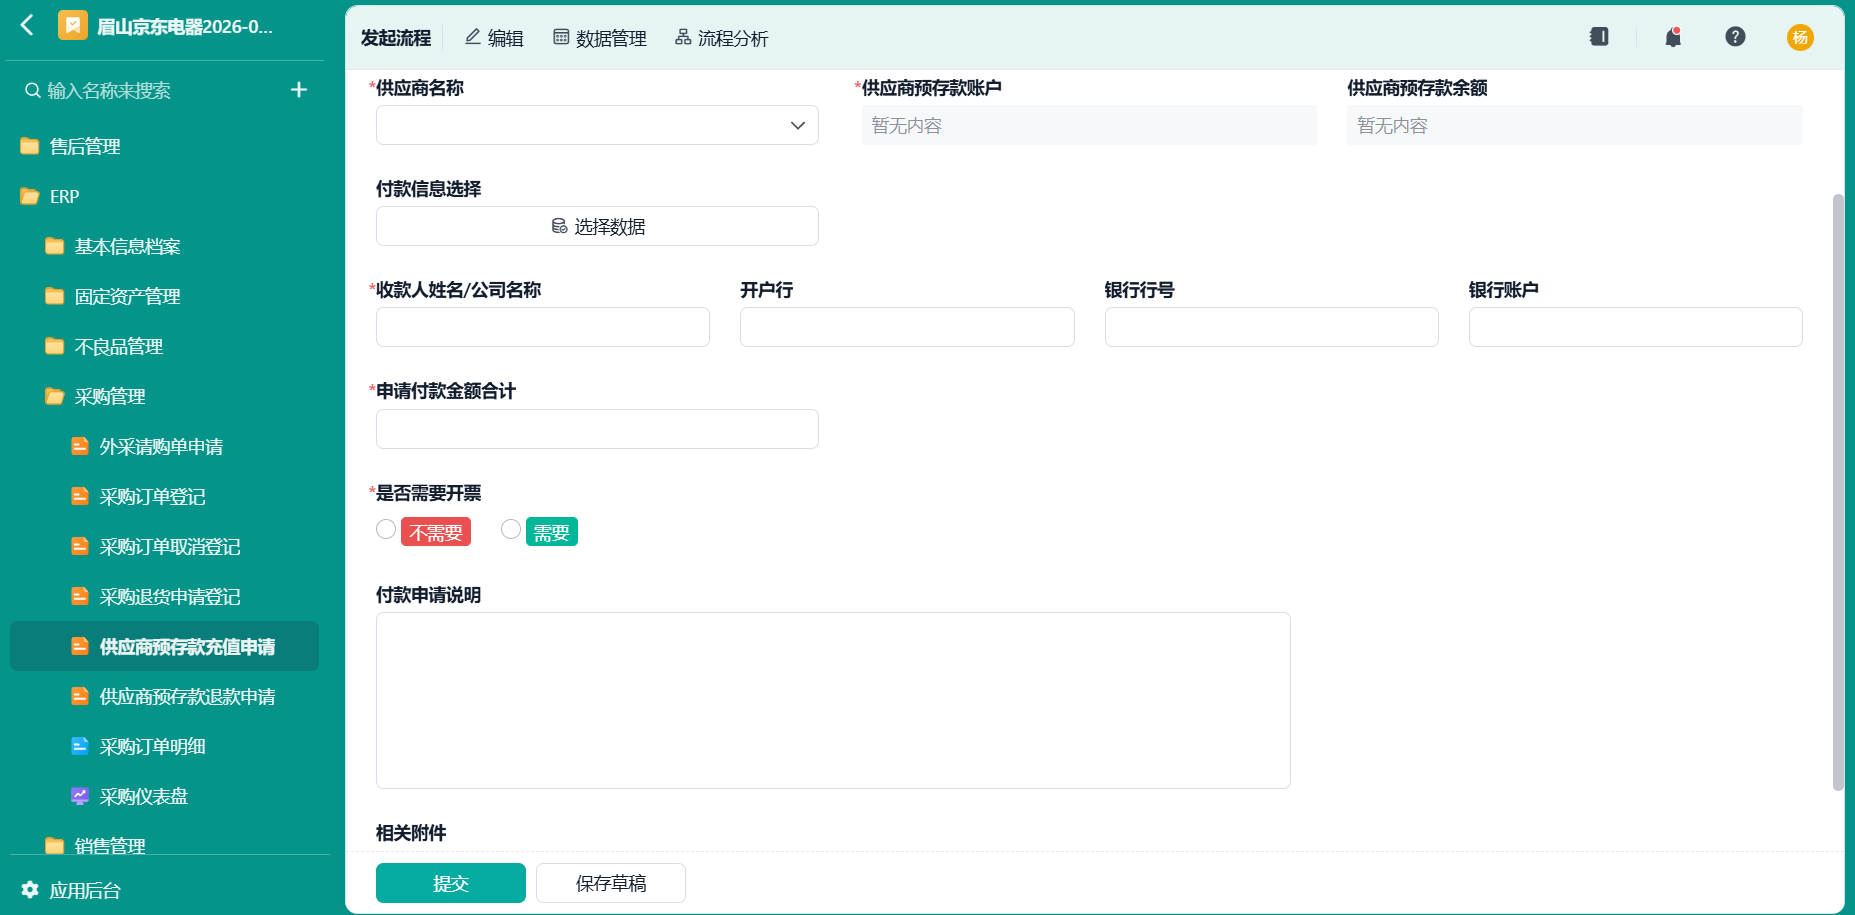1855x915 pixels.
Task: Add new item with plus icon
Action: (x=298, y=90)
